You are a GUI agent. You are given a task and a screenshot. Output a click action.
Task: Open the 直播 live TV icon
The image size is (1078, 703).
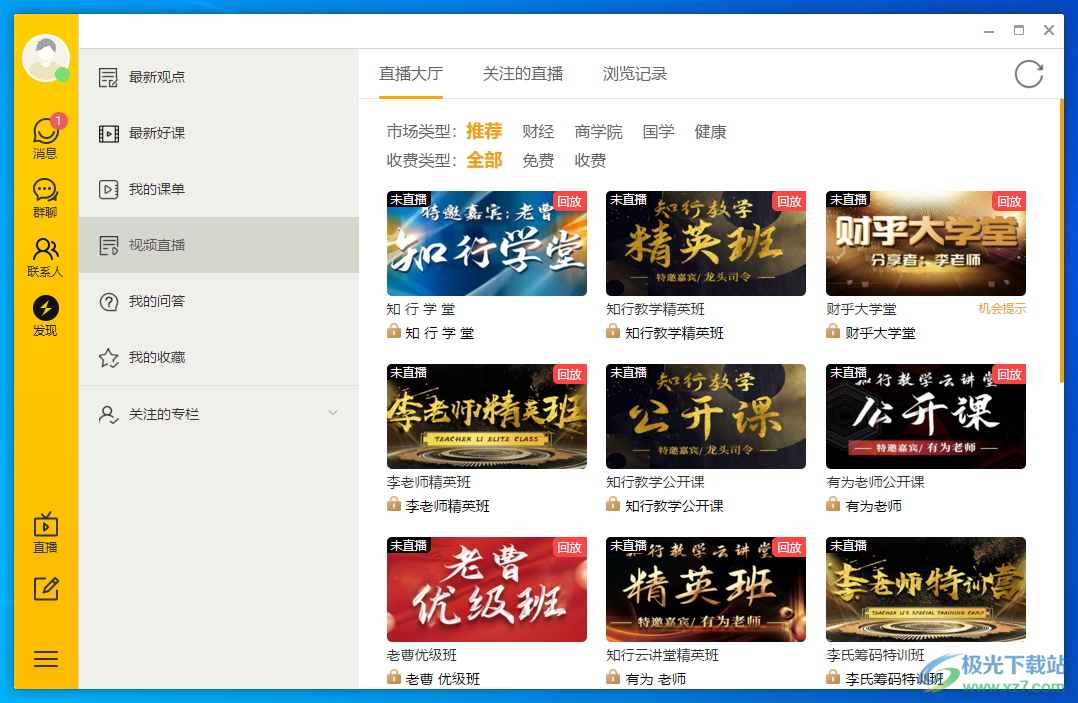tap(45, 533)
